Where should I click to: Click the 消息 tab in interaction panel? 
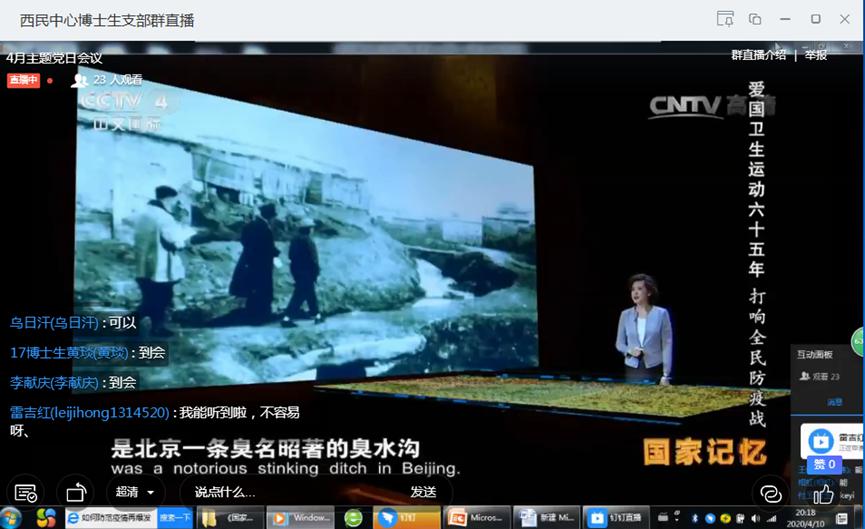tap(834, 402)
